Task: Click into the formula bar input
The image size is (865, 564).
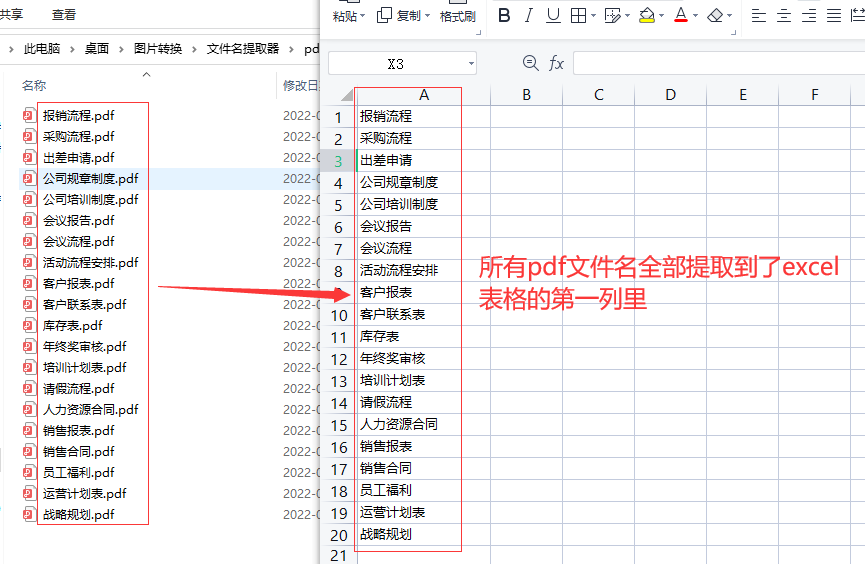Action: 719,63
